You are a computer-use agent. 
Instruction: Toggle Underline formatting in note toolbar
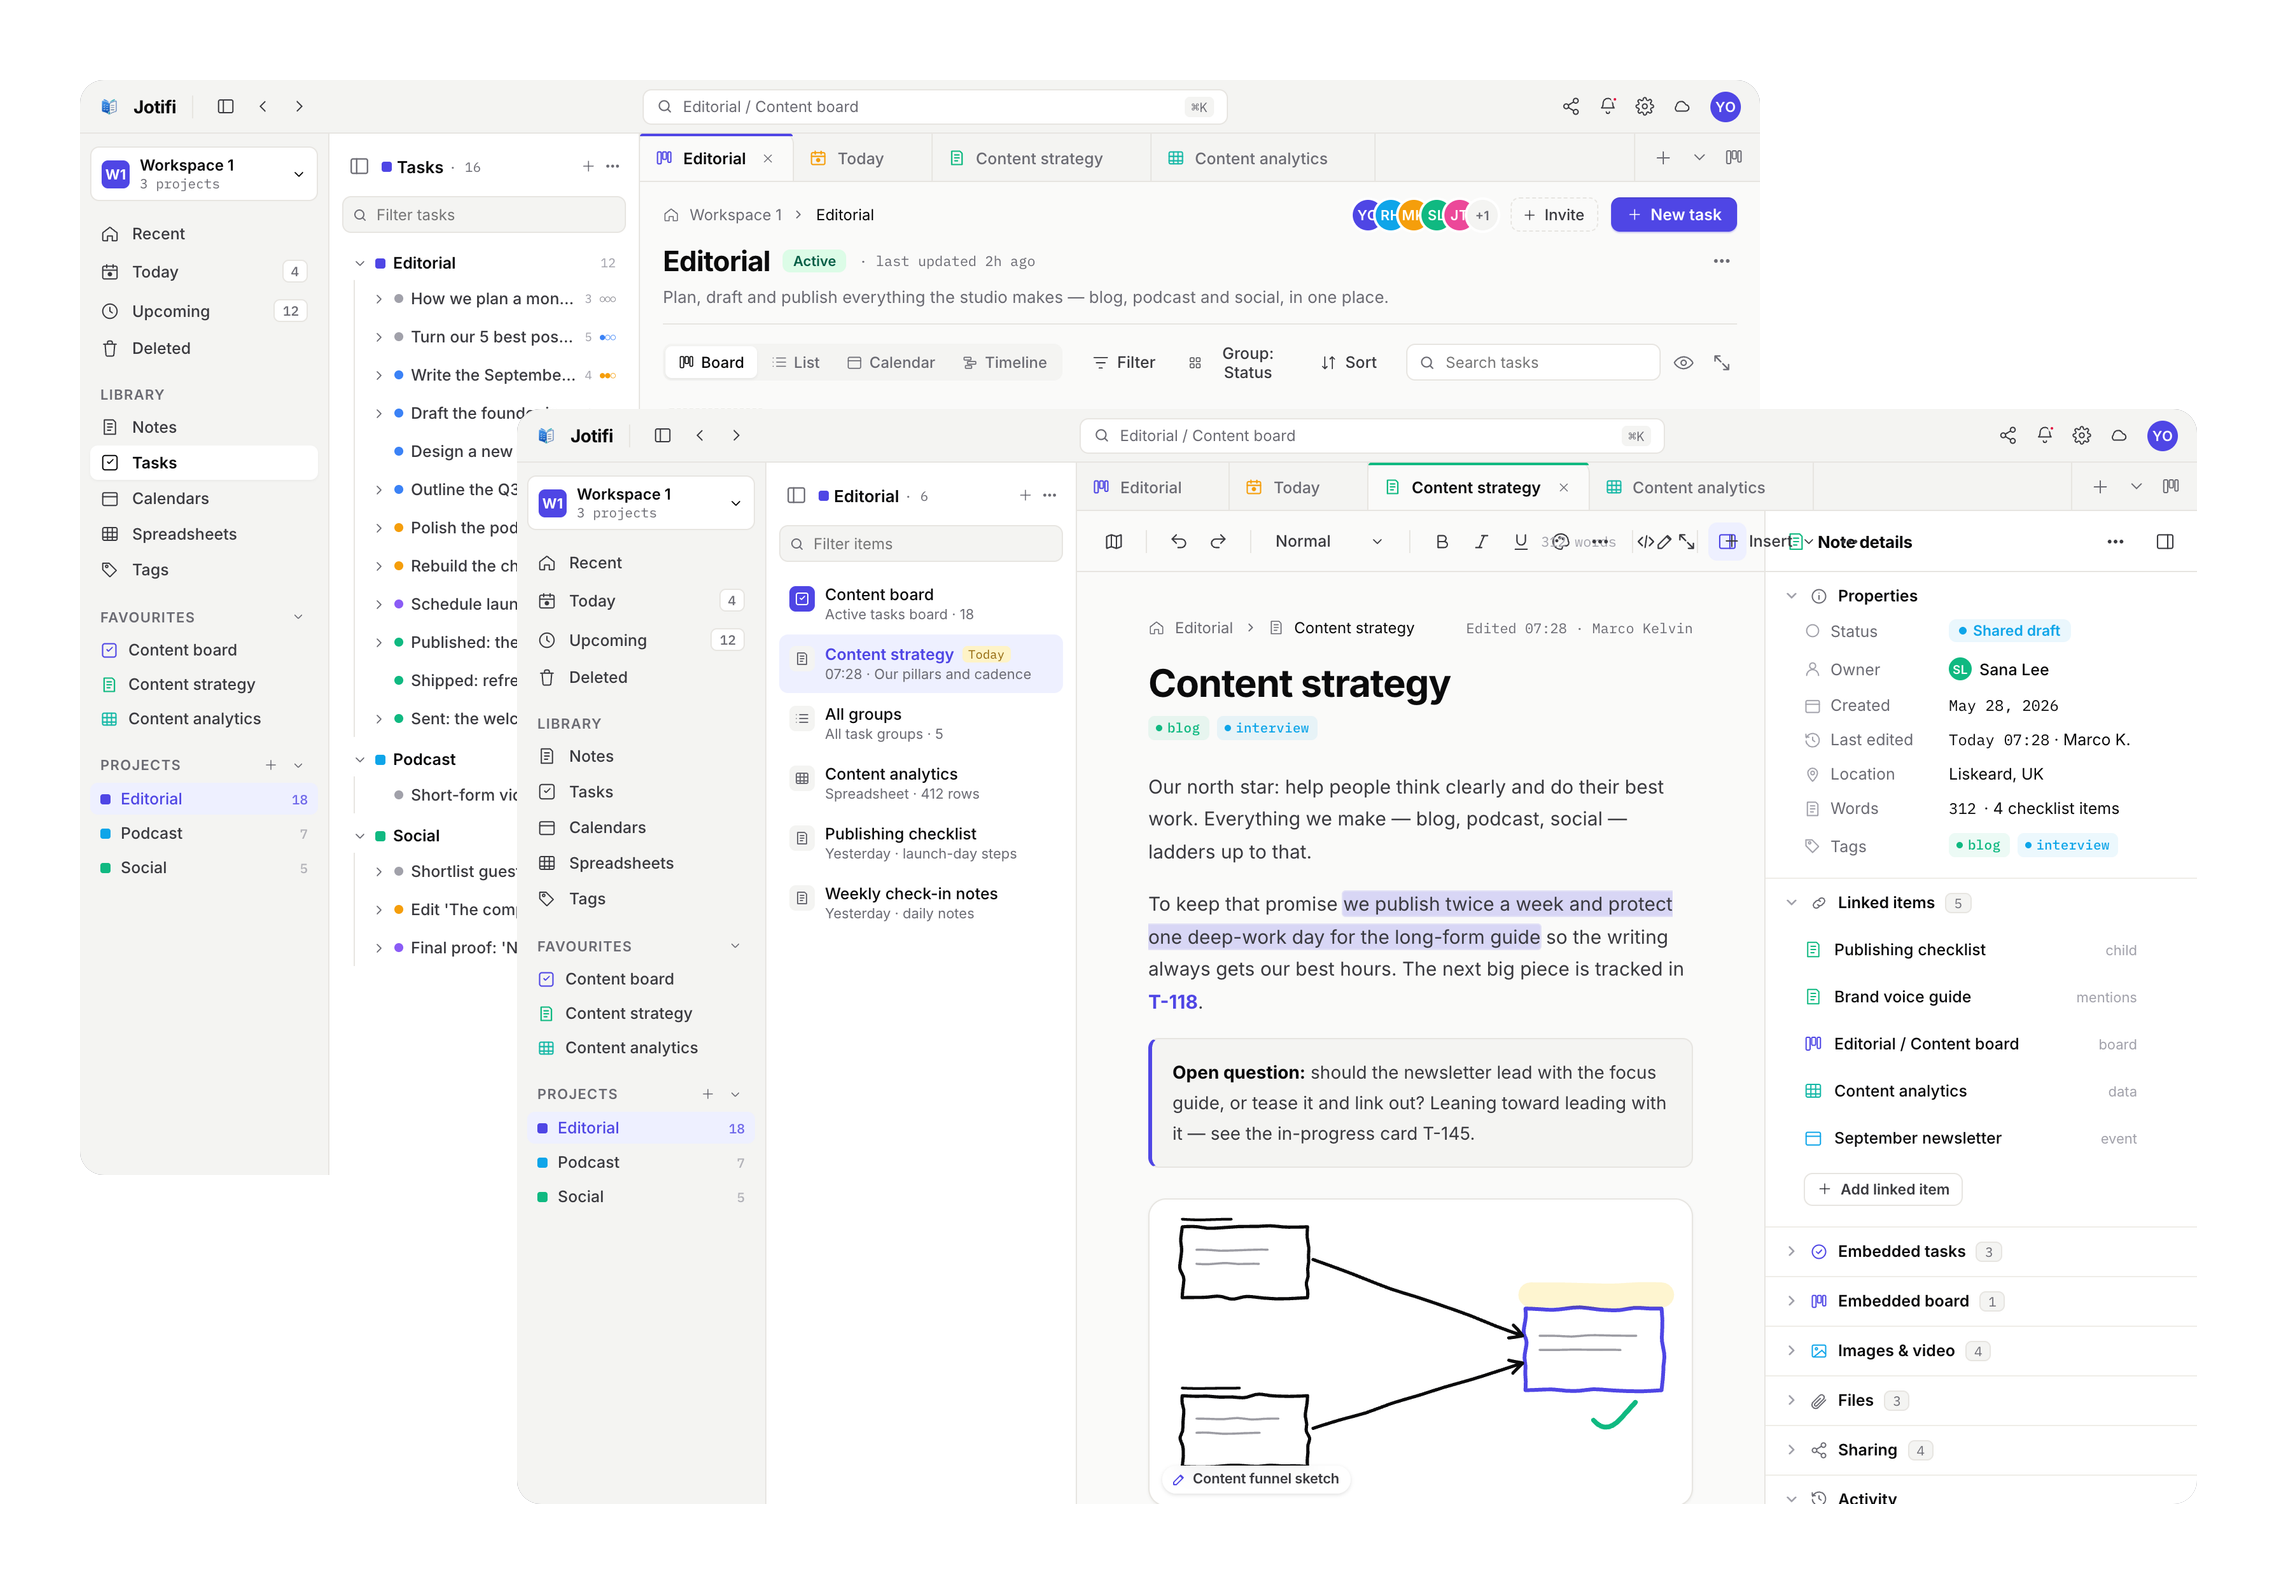(x=1520, y=542)
